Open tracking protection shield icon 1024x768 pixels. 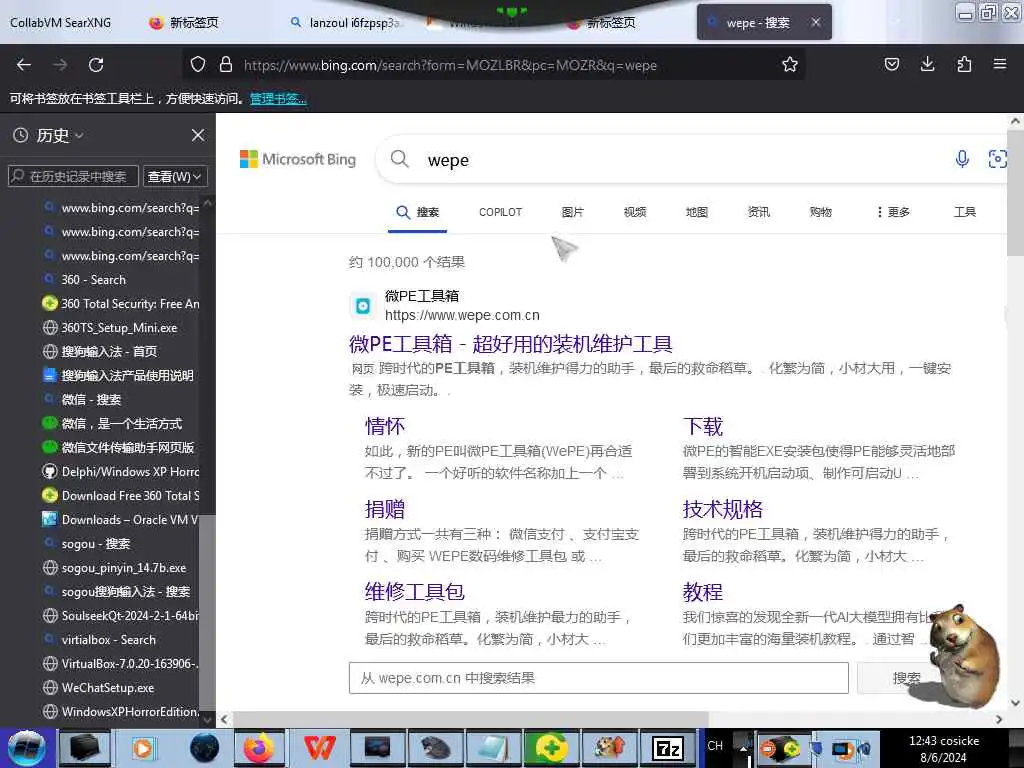198,65
